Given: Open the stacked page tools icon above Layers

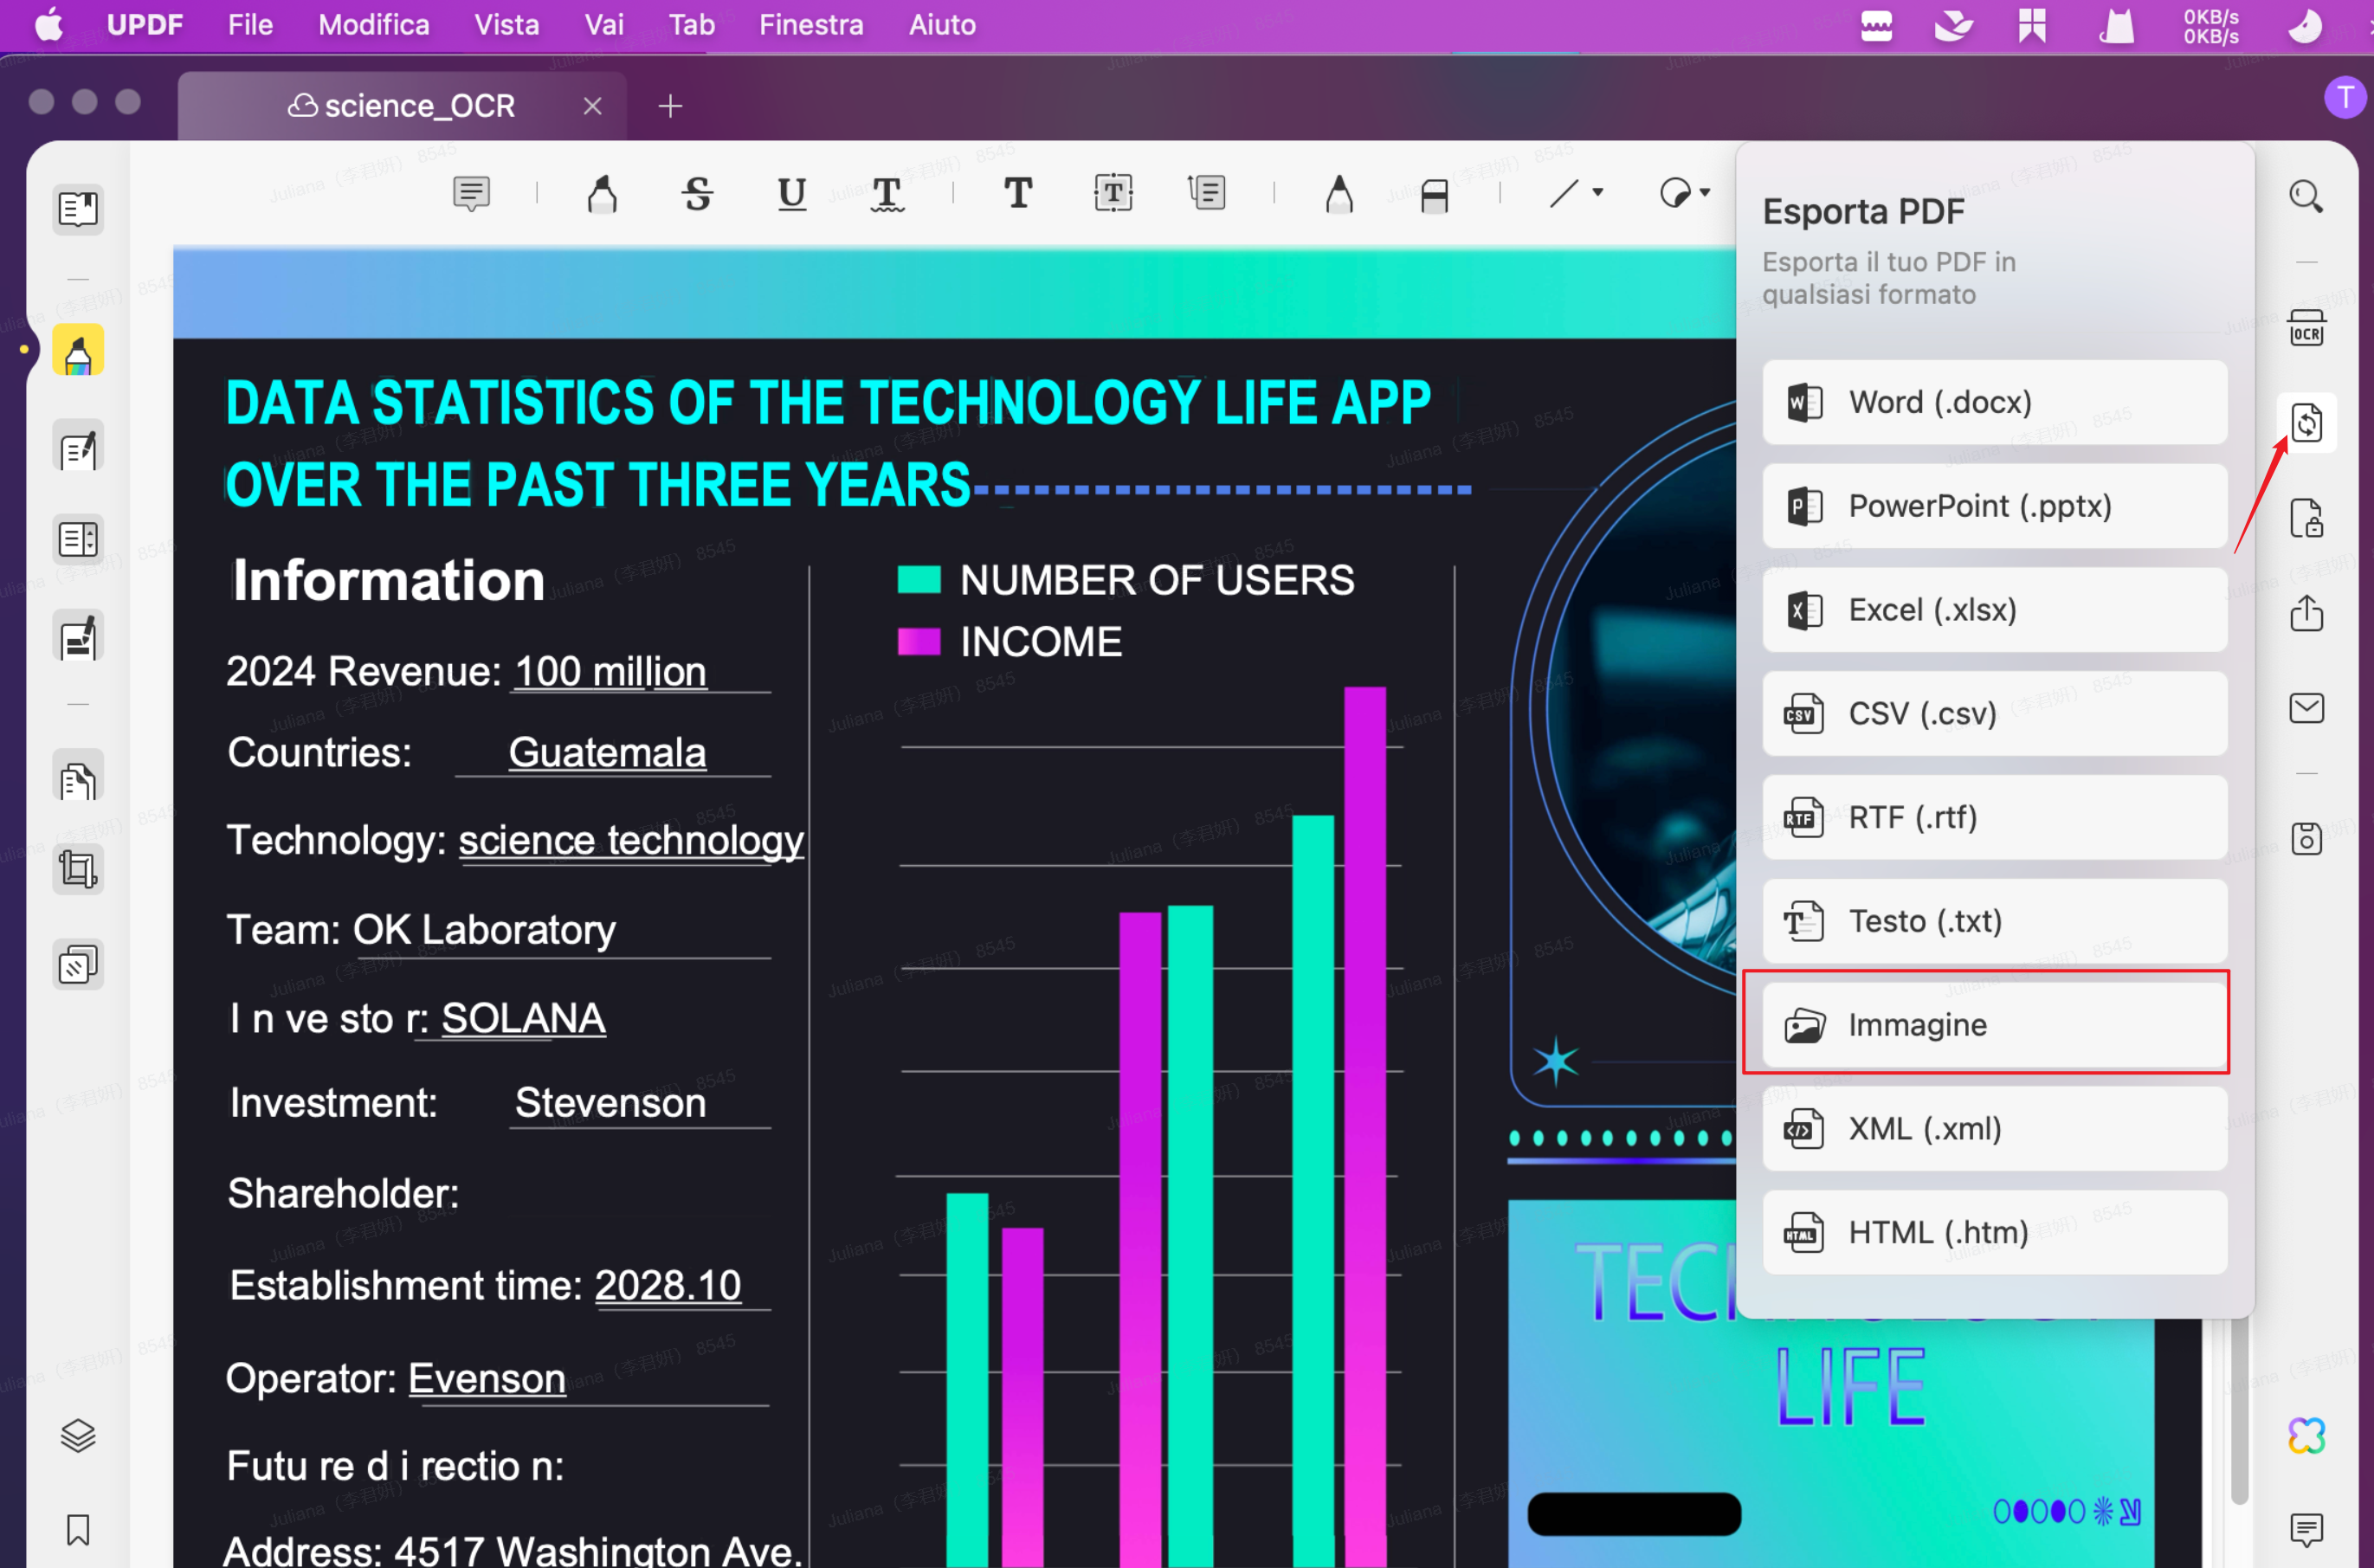Looking at the screenshot, I should (78, 964).
